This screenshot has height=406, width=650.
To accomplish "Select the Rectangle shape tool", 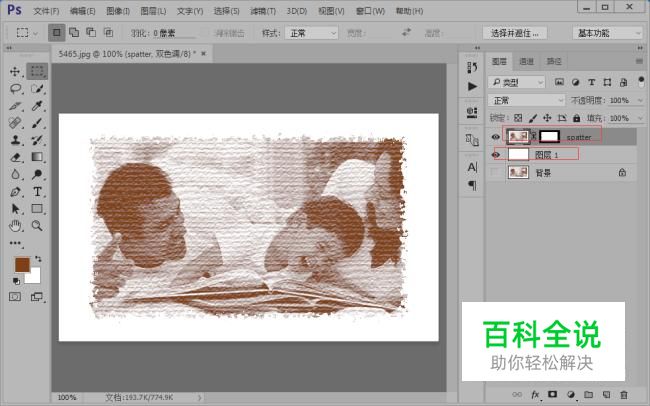I will [x=37, y=209].
